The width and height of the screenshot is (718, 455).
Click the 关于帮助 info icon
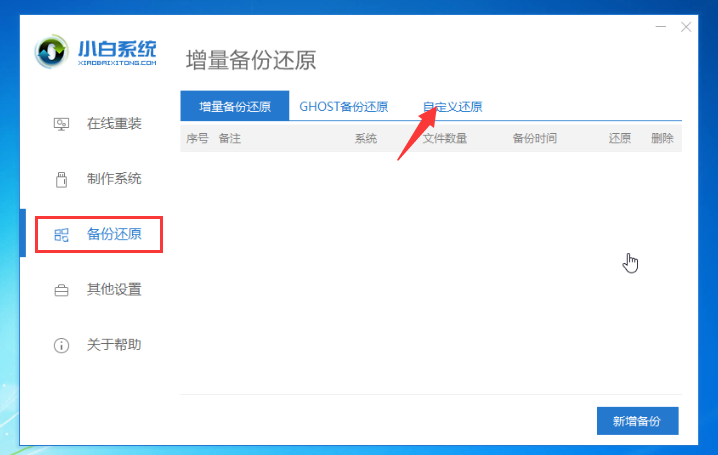coord(61,345)
